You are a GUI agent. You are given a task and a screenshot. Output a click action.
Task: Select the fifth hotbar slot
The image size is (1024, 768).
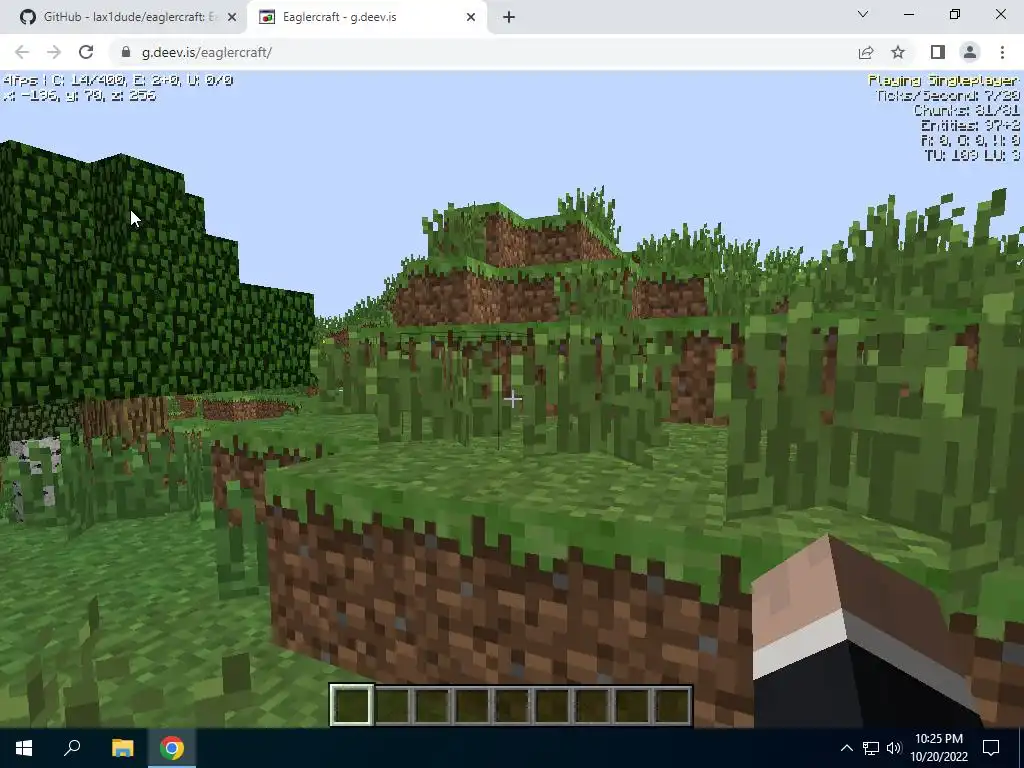point(512,705)
